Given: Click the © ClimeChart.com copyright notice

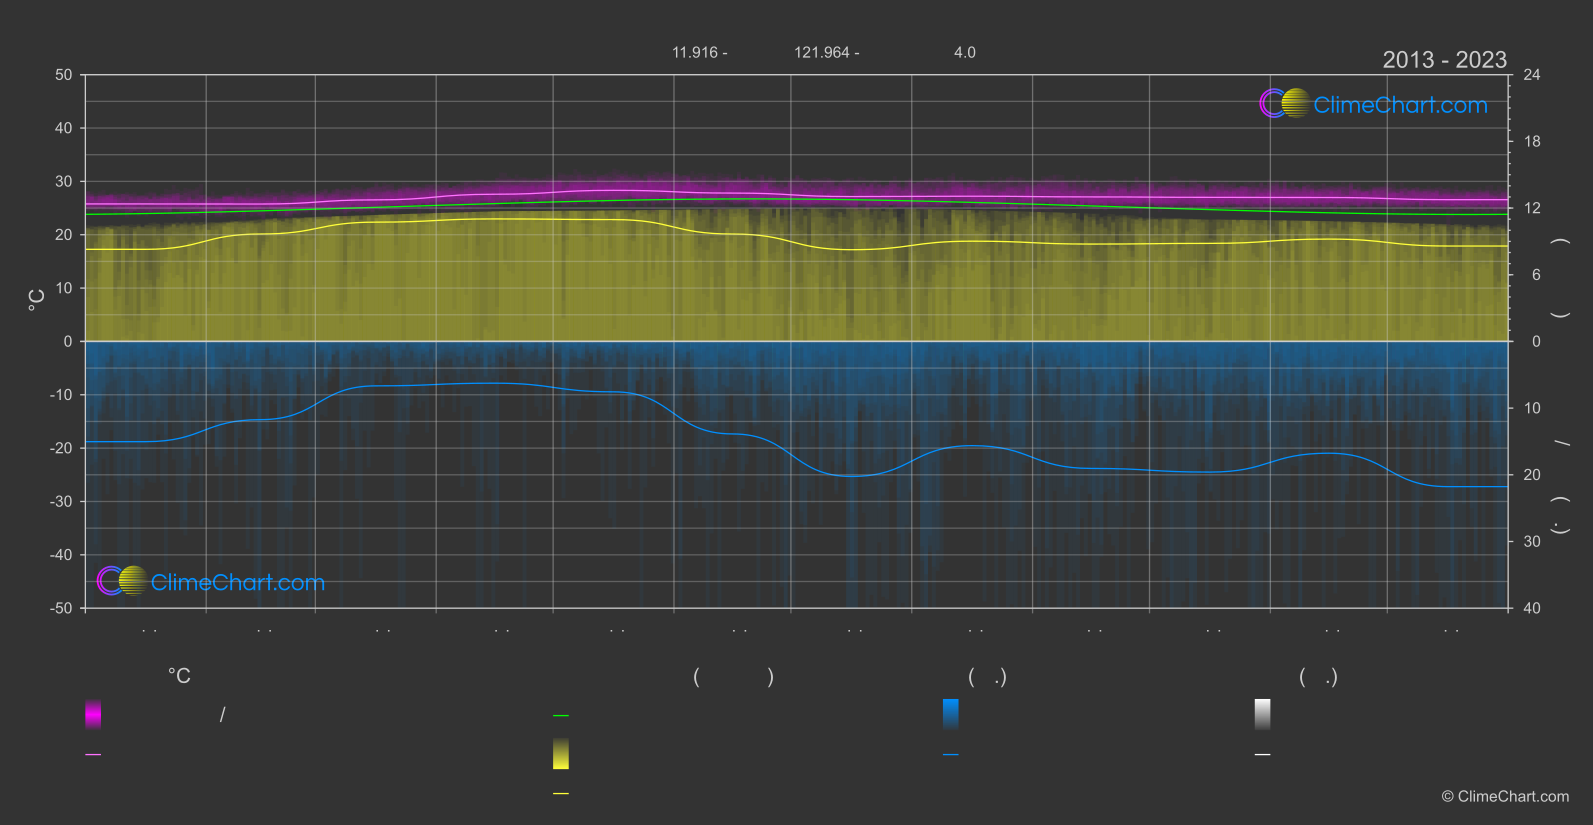Looking at the screenshot, I should (1505, 796).
